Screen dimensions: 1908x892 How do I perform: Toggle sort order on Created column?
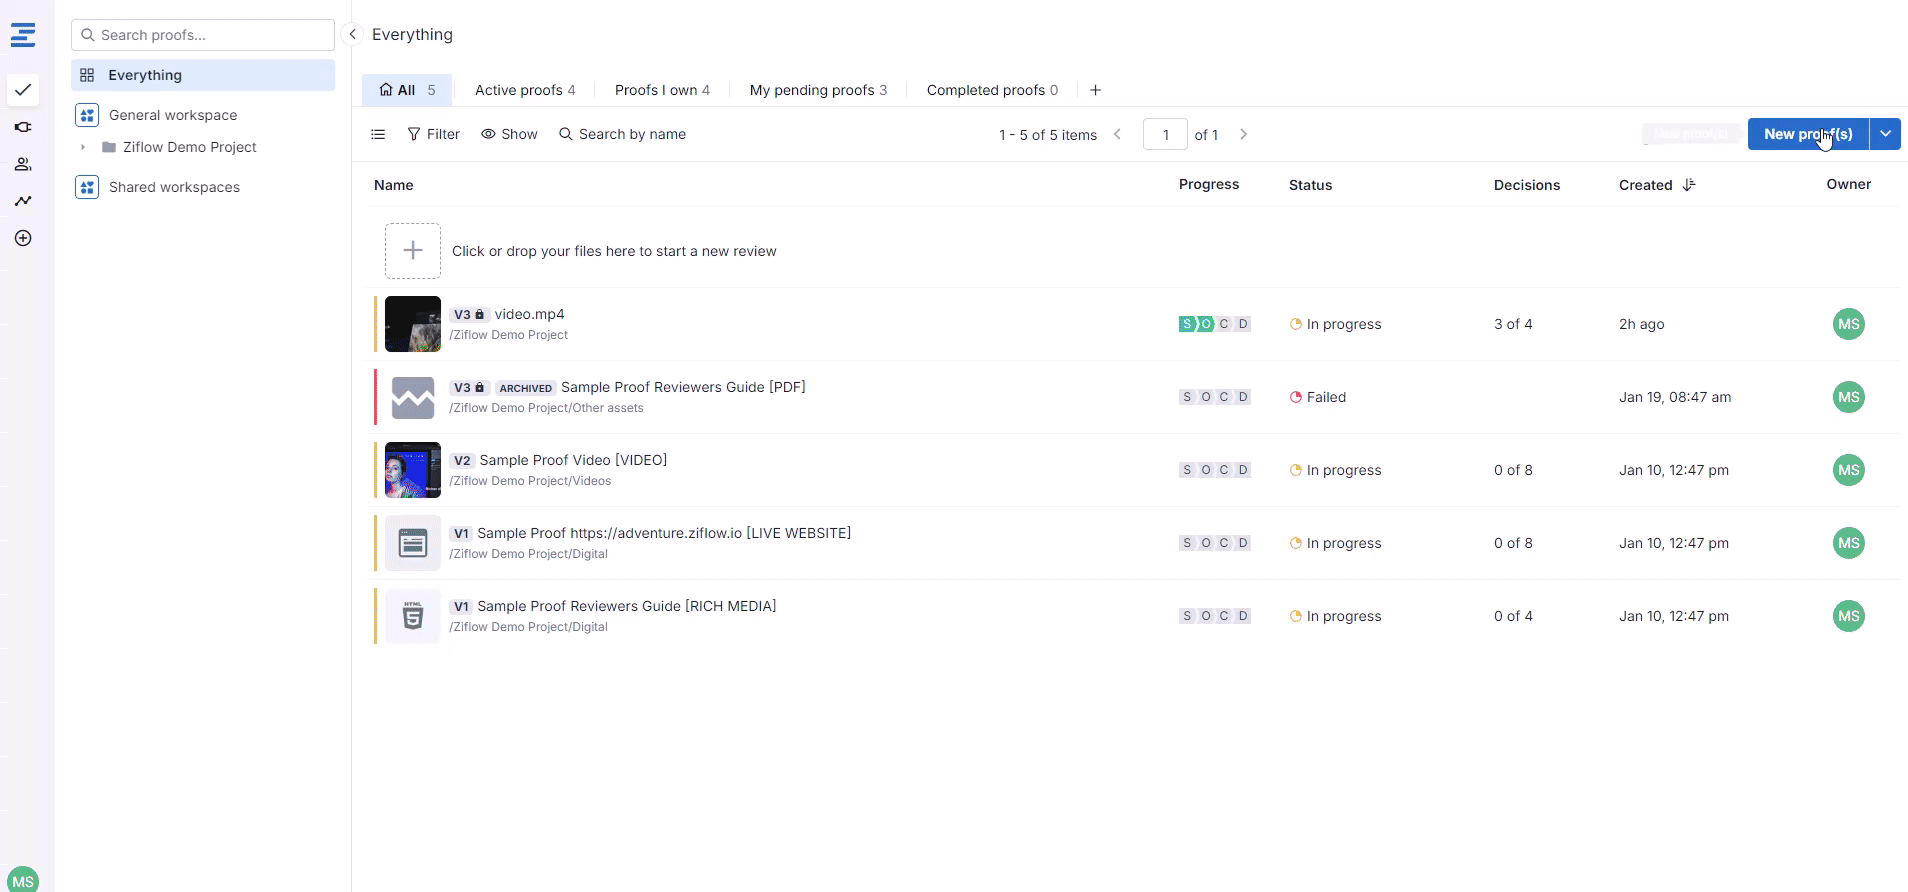(x=1689, y=185)
